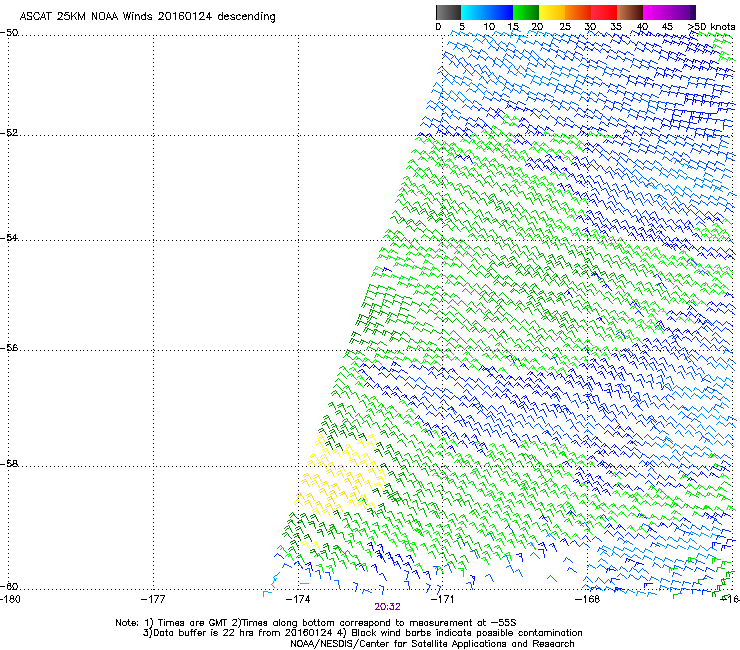This screenshot has width=740, height=650.
Task: Click the -180 longitude axis label
Action: (x=10, y=599)
